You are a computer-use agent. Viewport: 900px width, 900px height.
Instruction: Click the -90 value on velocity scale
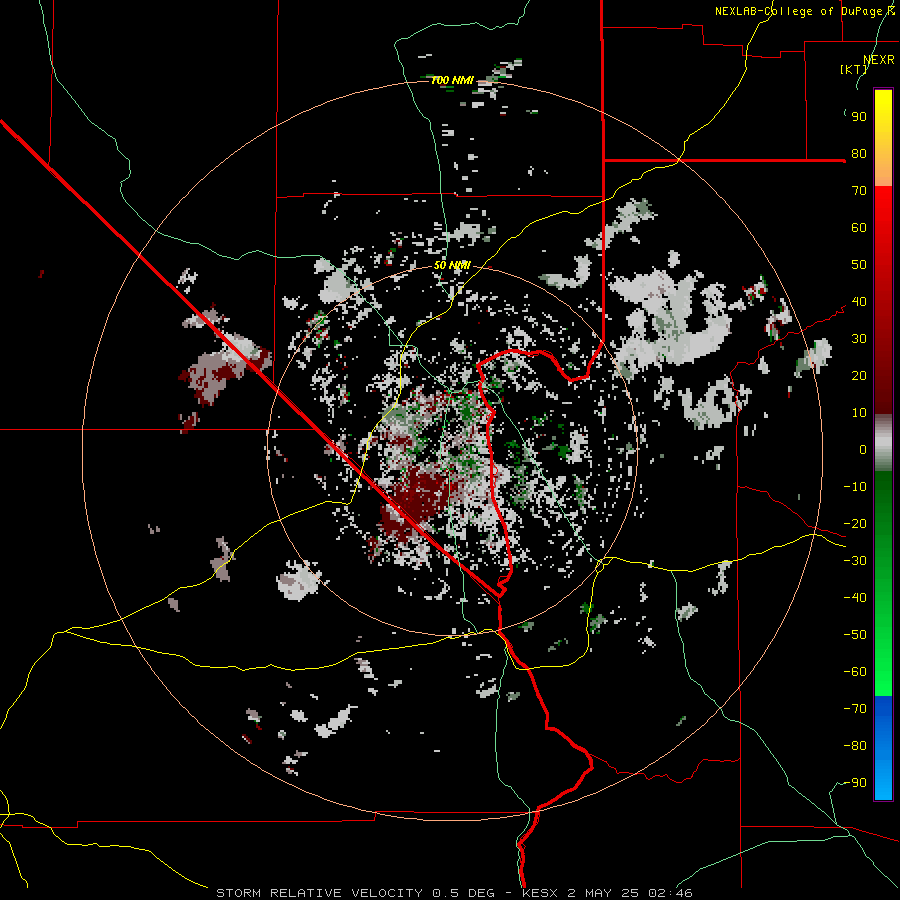point(855,783)
